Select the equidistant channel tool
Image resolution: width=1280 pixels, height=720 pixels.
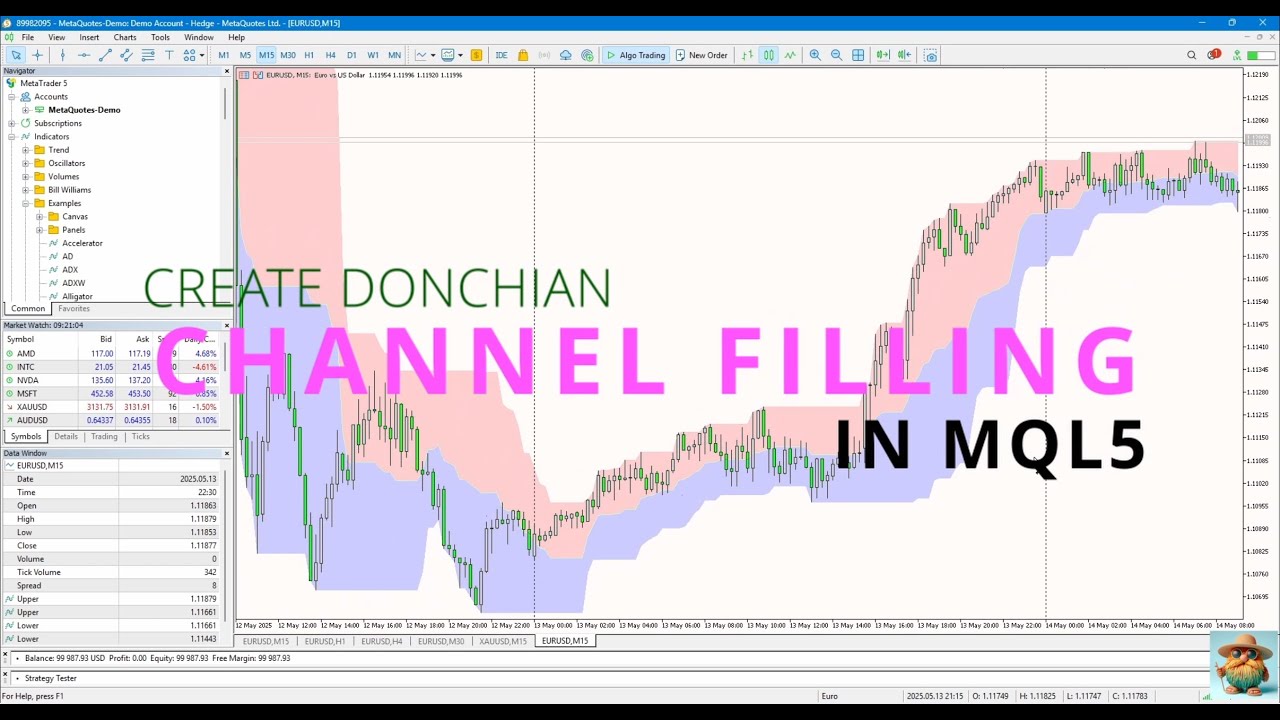(x=126, y=55)
